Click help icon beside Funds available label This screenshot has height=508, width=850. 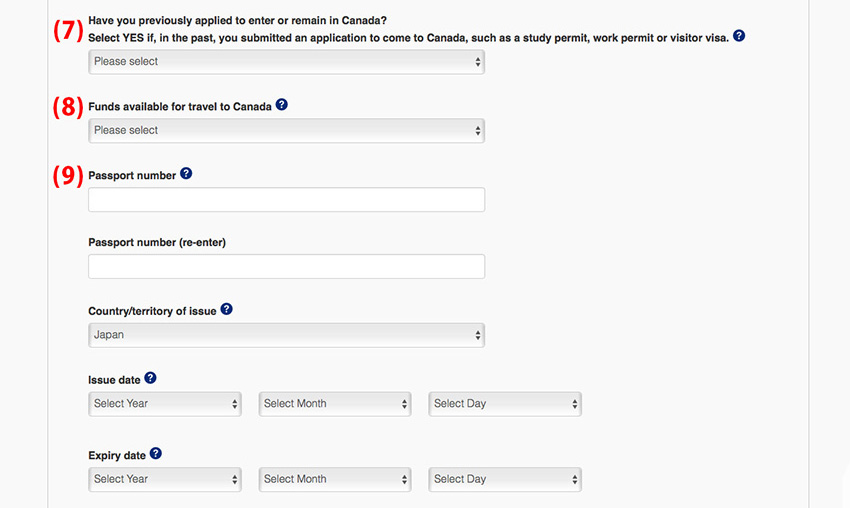click(282, 105)
